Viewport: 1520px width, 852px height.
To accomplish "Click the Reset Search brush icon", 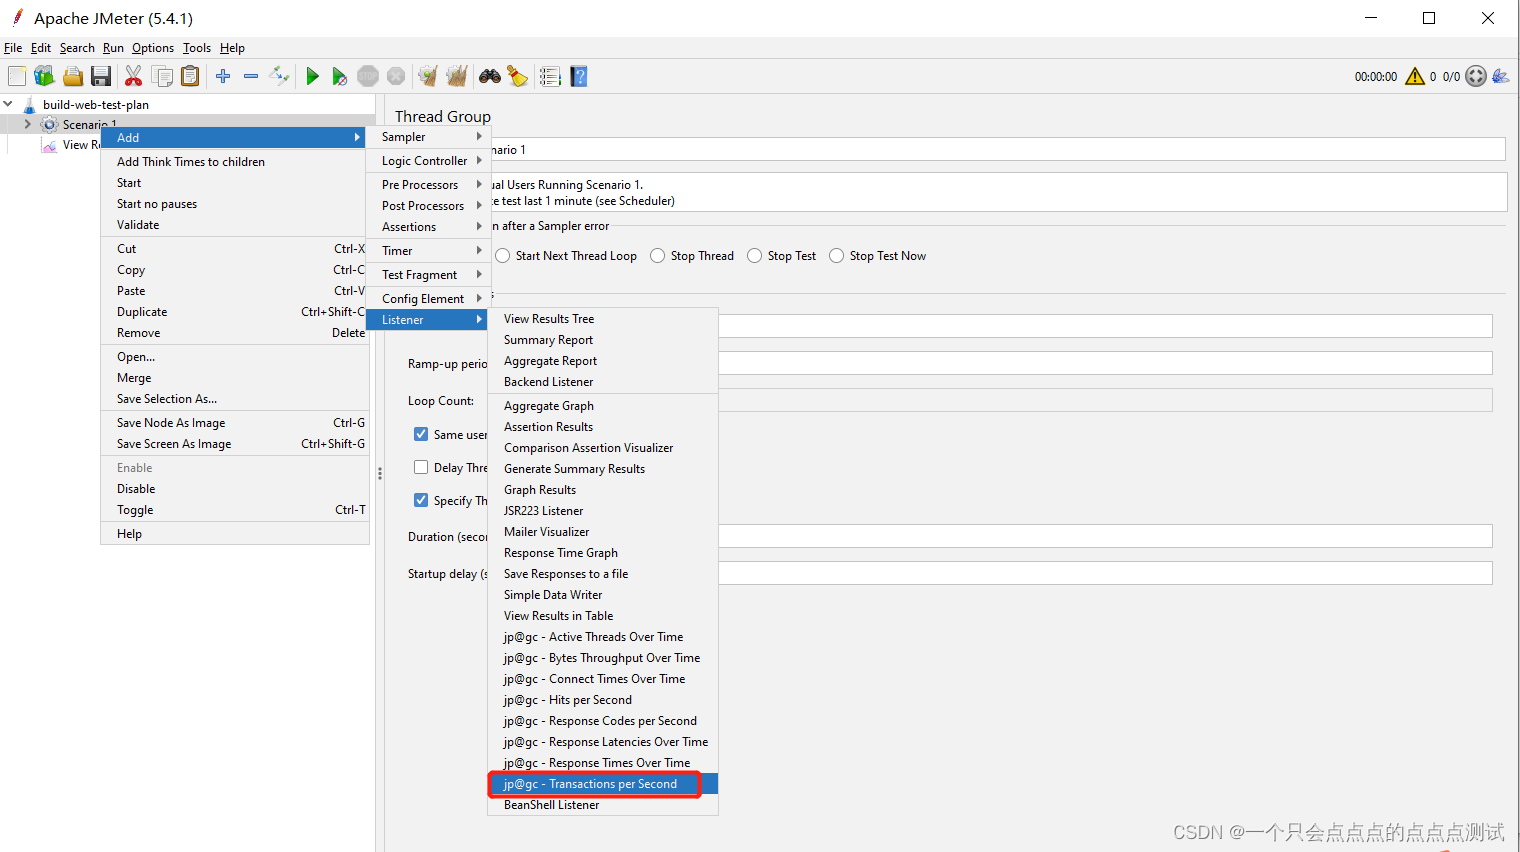I will pos(518,76).
